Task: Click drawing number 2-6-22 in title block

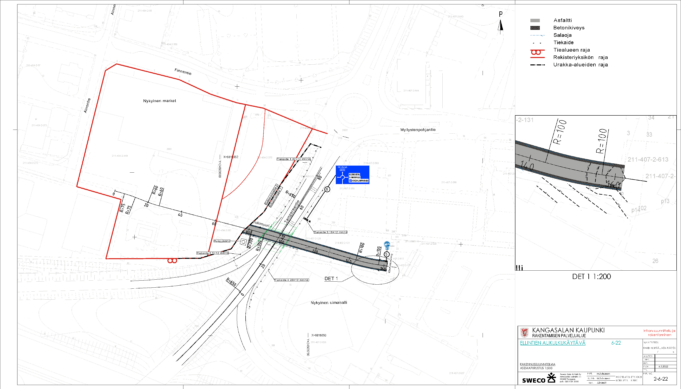Action: 660,379
